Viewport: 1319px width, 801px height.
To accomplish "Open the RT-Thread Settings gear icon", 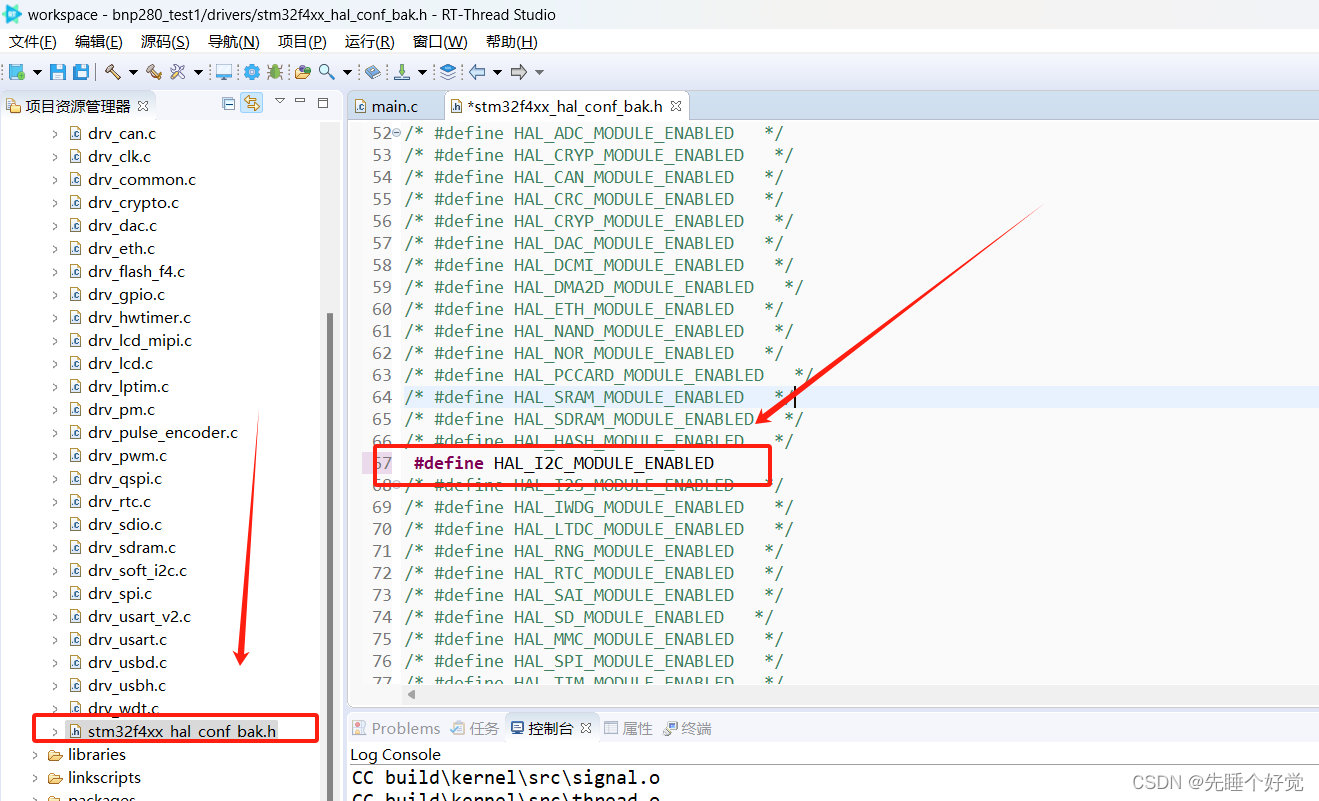I will point(252,72).
